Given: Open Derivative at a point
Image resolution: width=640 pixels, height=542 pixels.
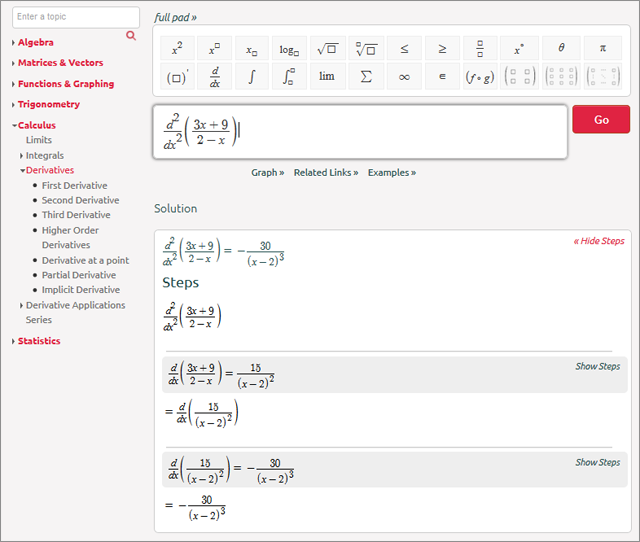Looking at the screenshot, I should (x=85, y=260).
